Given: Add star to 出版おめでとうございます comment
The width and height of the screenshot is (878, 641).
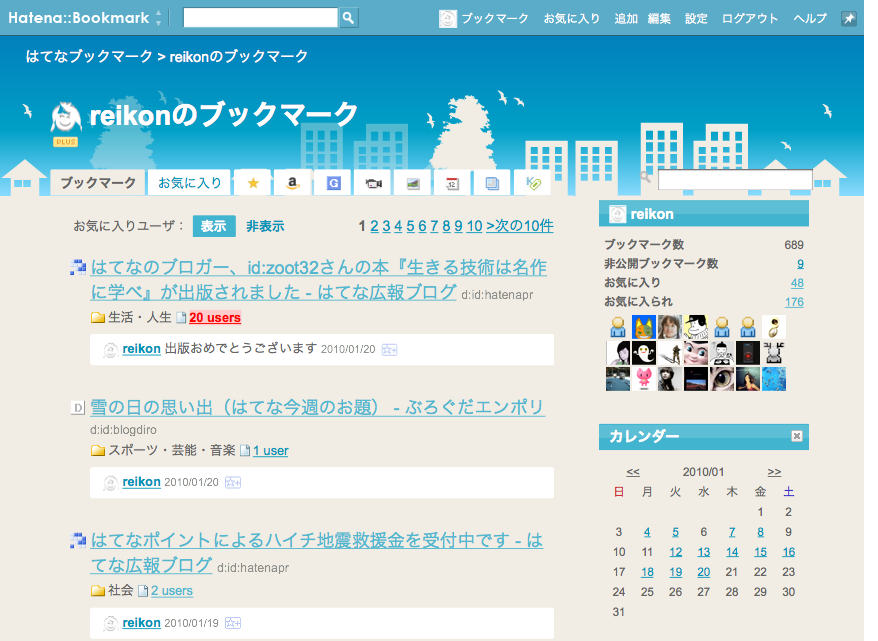Looking at the screenshot, I should [x=389, y=350].
